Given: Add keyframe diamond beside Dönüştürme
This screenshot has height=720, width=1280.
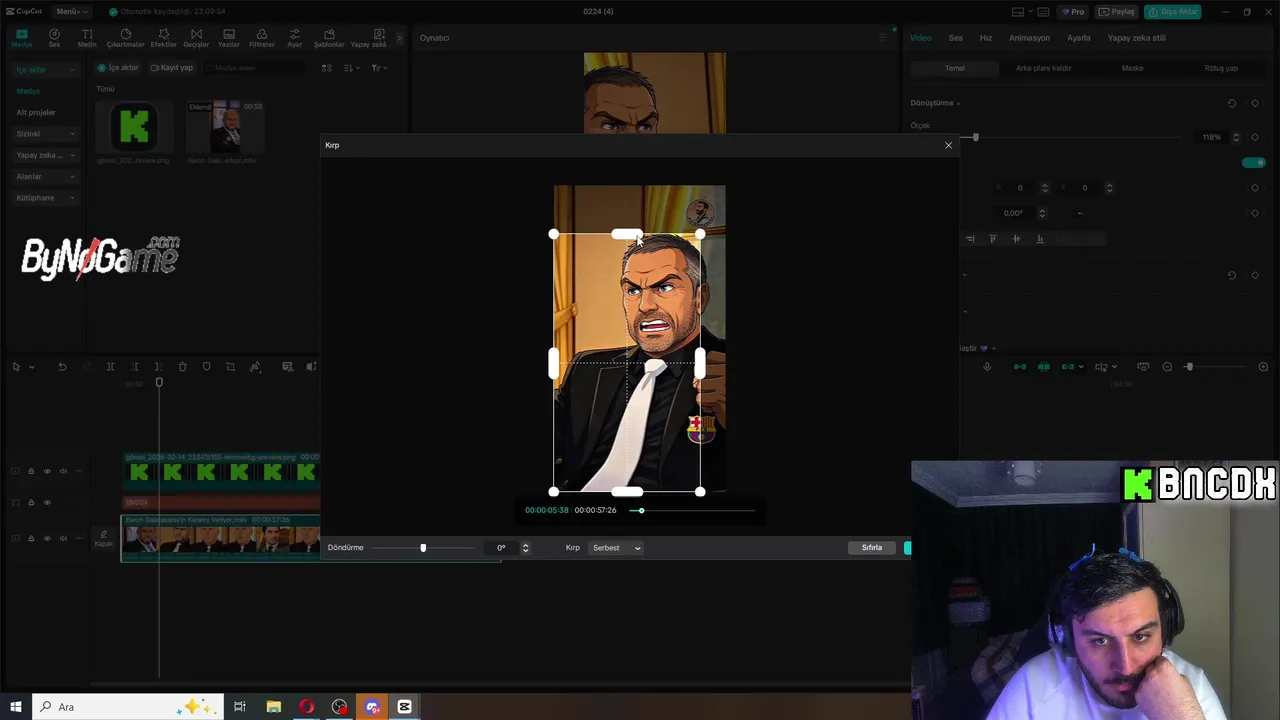Looking at the screenshot, I should [1254, 103].
